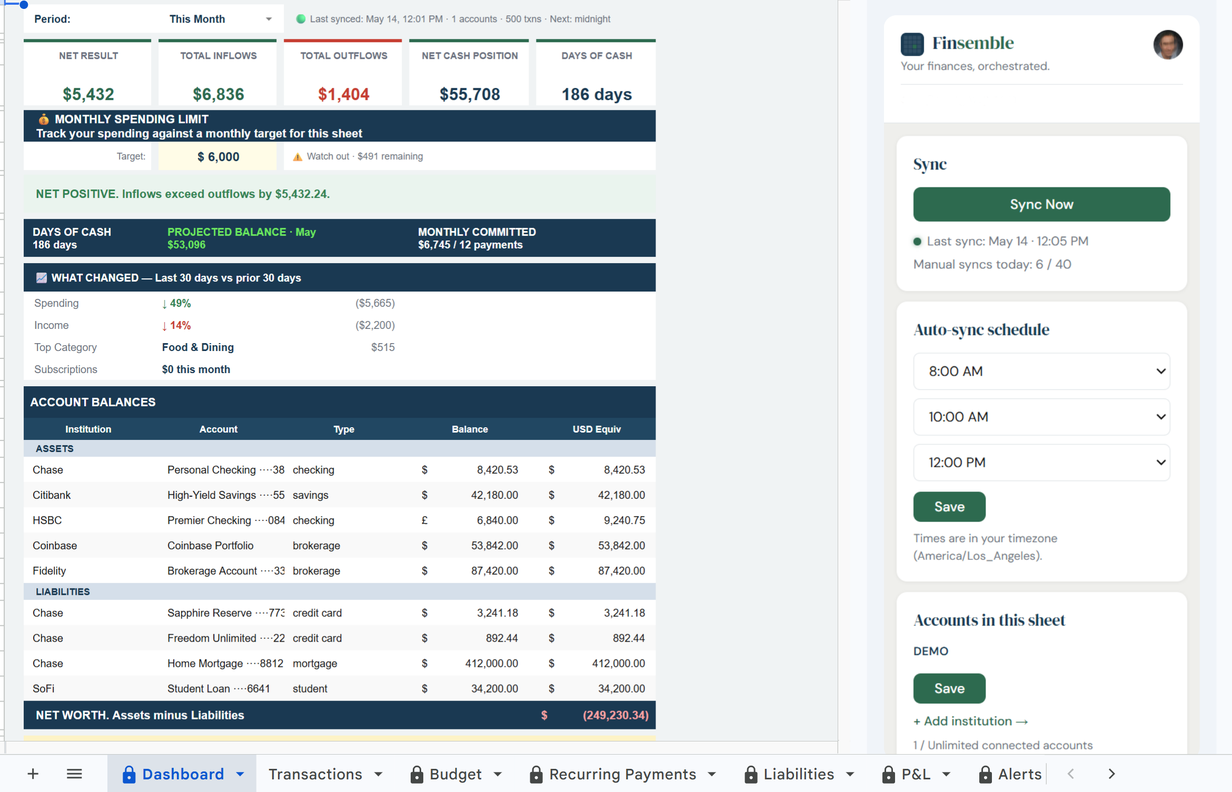Open the Transactions tab dropdown arrow
The width and height of the screenshot is (1232, 792).
[x=378, y=774]
